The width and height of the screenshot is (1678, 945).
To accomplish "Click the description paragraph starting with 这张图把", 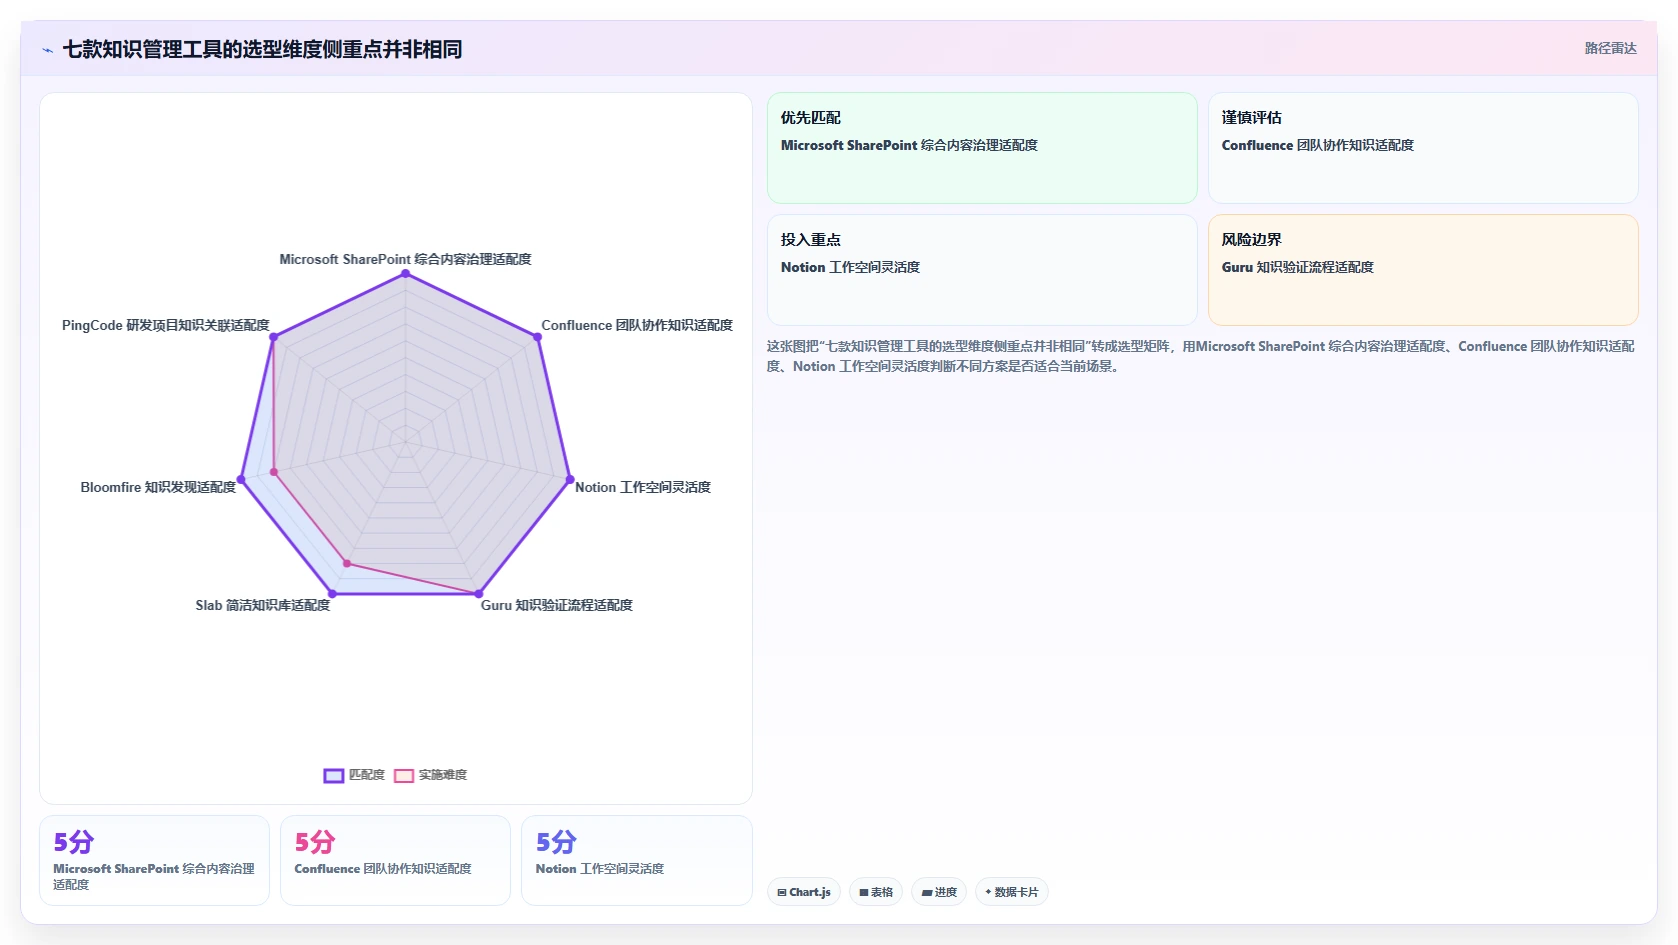I will pyautogui.click(x=1201, y=356).
